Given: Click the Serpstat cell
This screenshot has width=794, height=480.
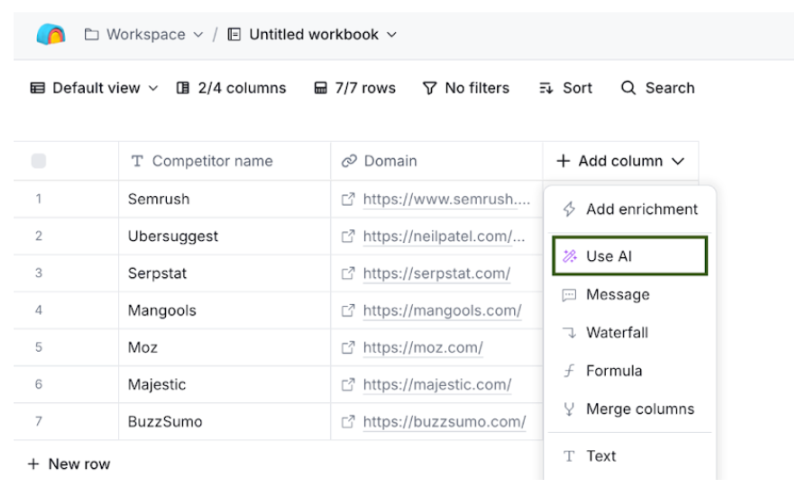Looking at the screenshot, I should tap(224, 273).
